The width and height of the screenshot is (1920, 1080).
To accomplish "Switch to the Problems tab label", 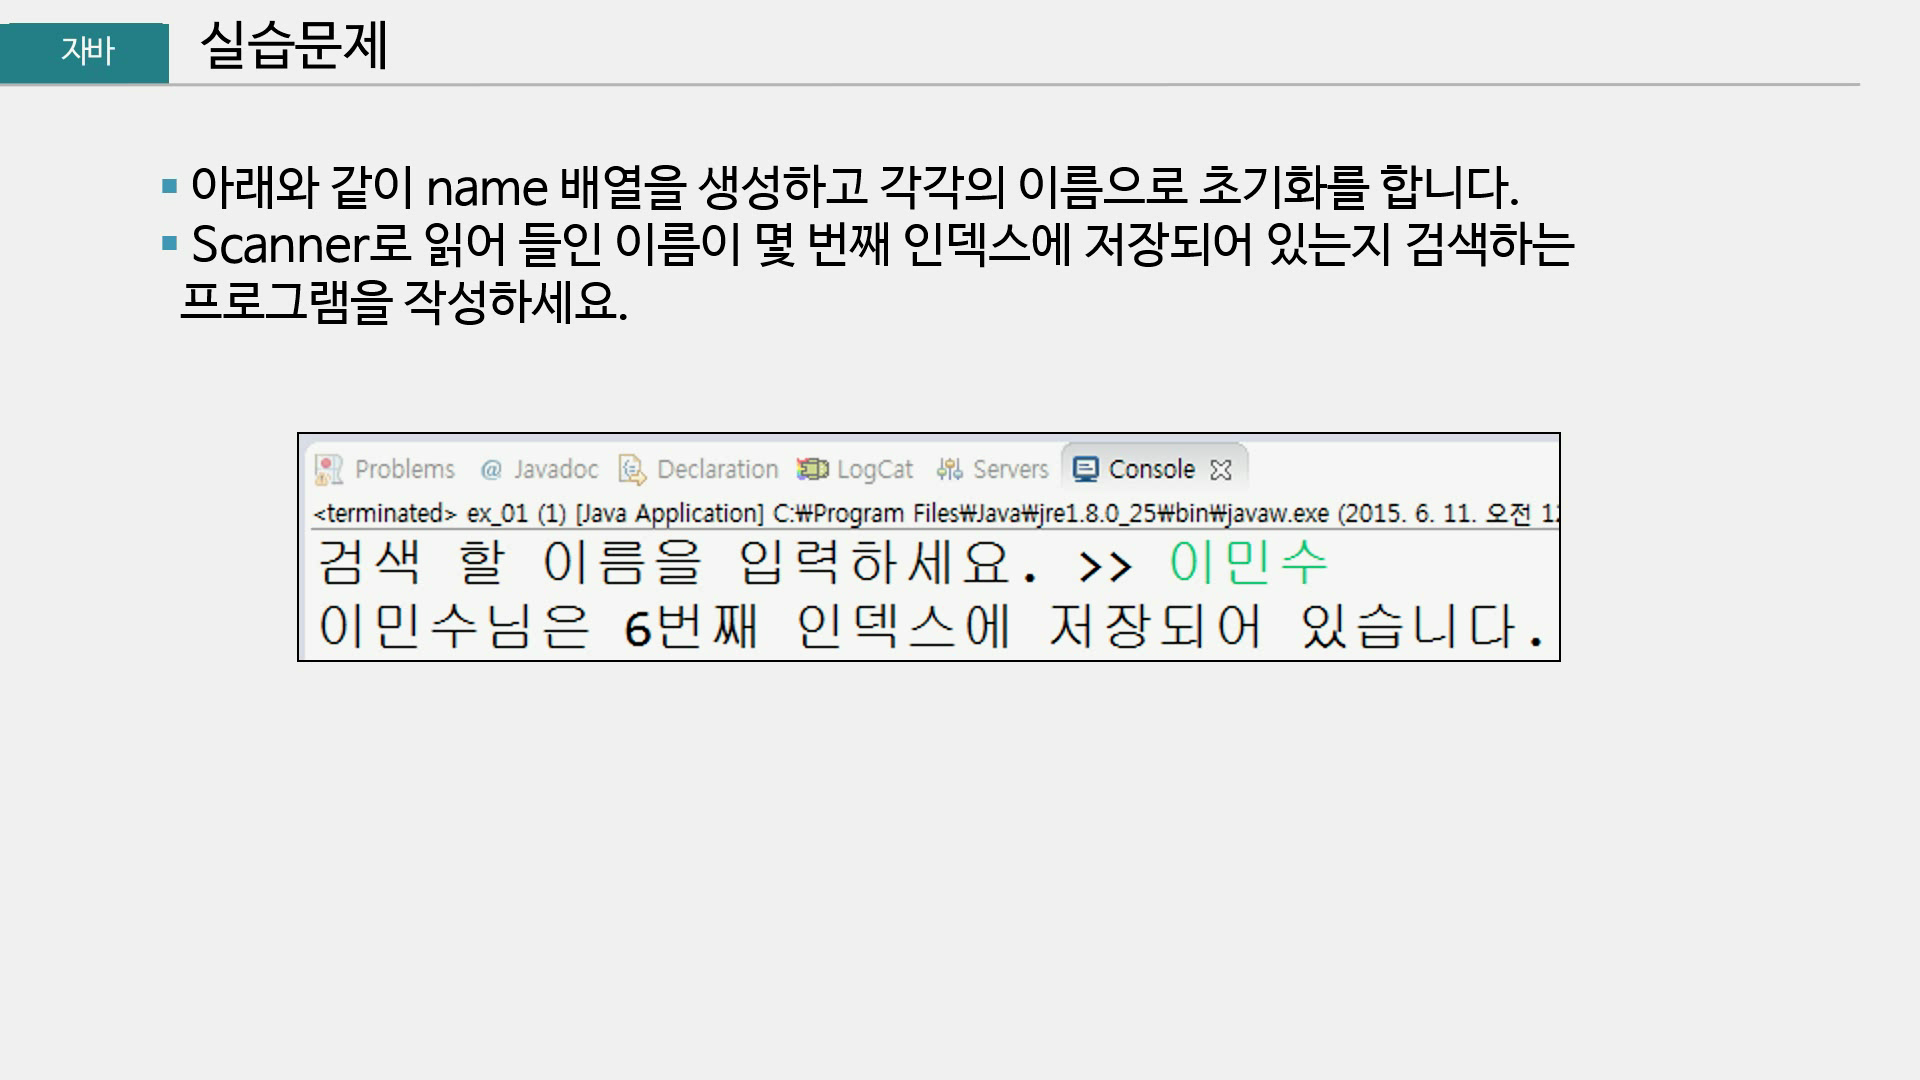I will (x=404, y=469).
